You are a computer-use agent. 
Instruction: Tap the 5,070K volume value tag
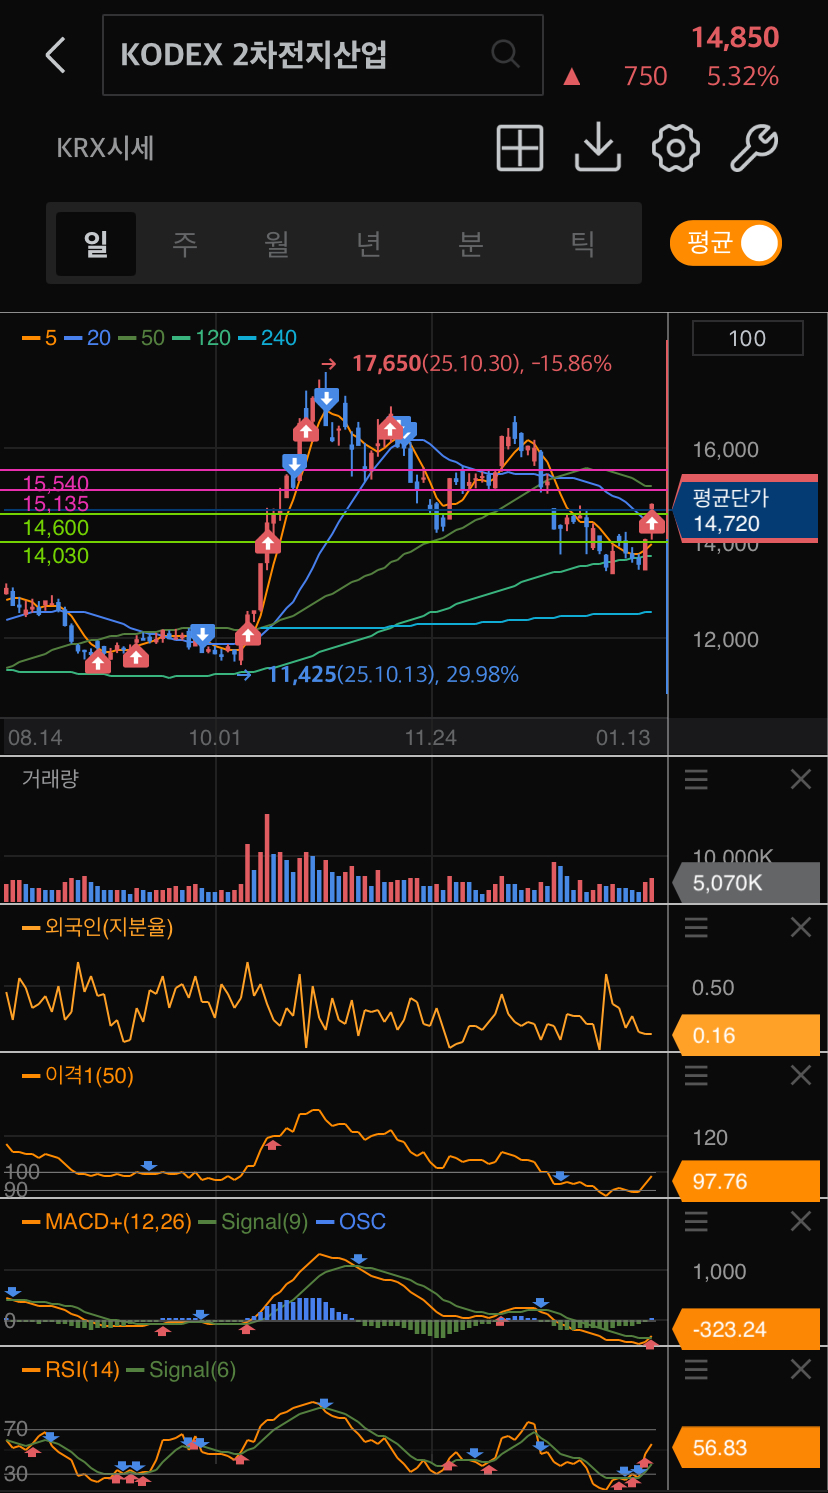[745, 883]
